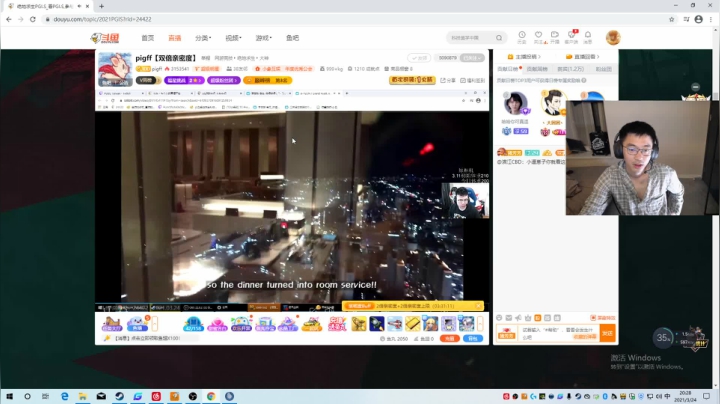Click the page vertical scrollbar thumb
The width and height of the screenshot is (720, 404).
715,96
